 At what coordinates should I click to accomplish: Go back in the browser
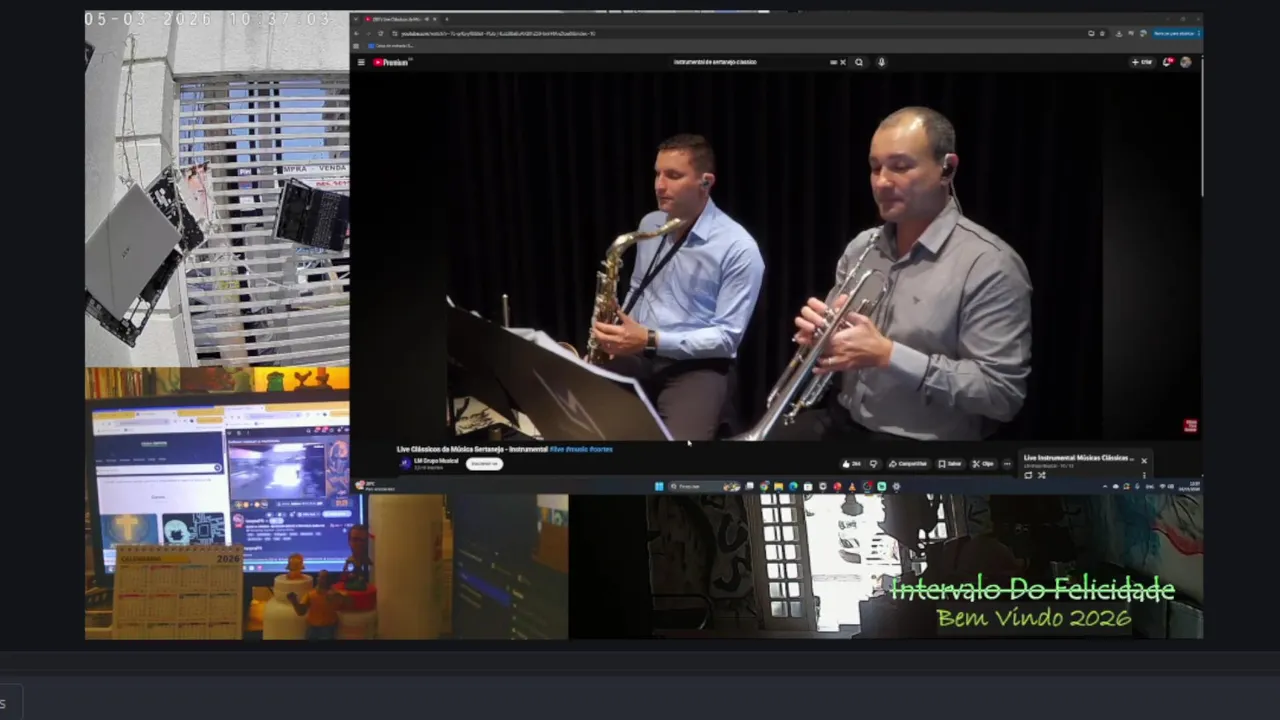pyautogui.click(x=356, y=33)
